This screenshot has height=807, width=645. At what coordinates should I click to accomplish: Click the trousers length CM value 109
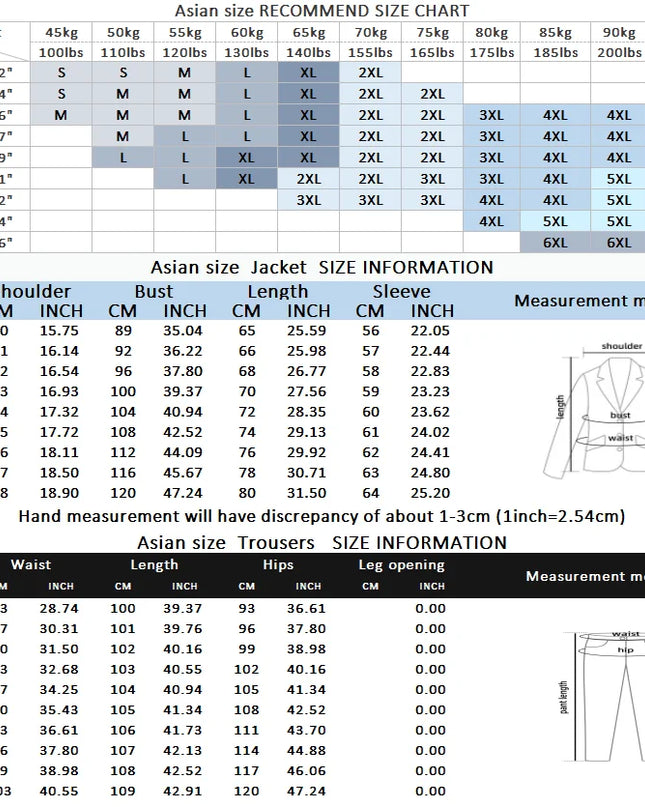pyautogui.click(x=123, y=791)
